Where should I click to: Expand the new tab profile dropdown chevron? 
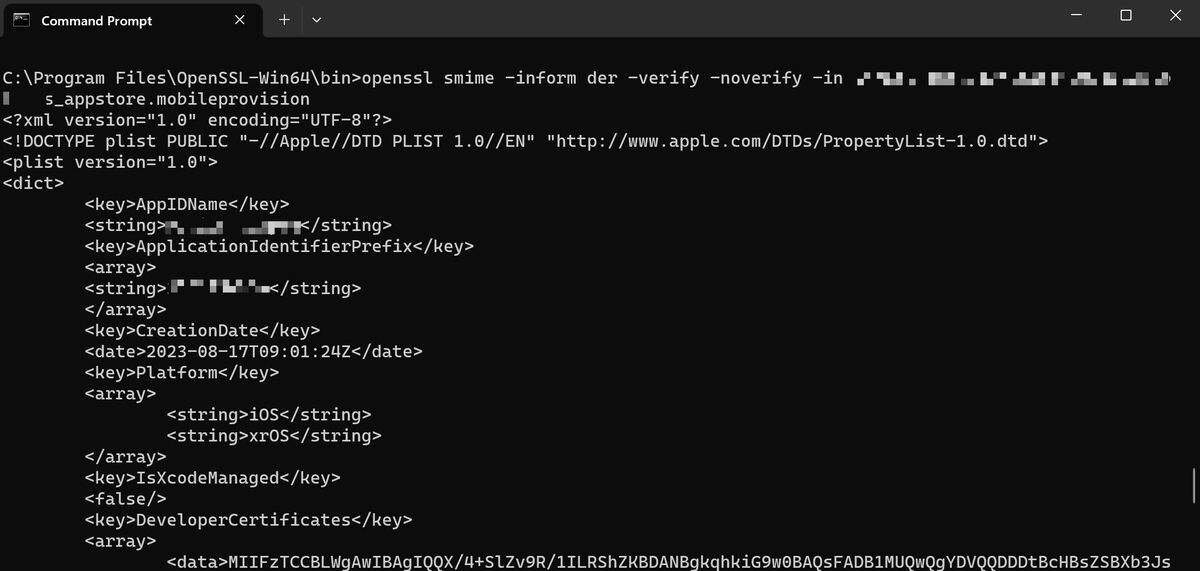click(317, 19)
